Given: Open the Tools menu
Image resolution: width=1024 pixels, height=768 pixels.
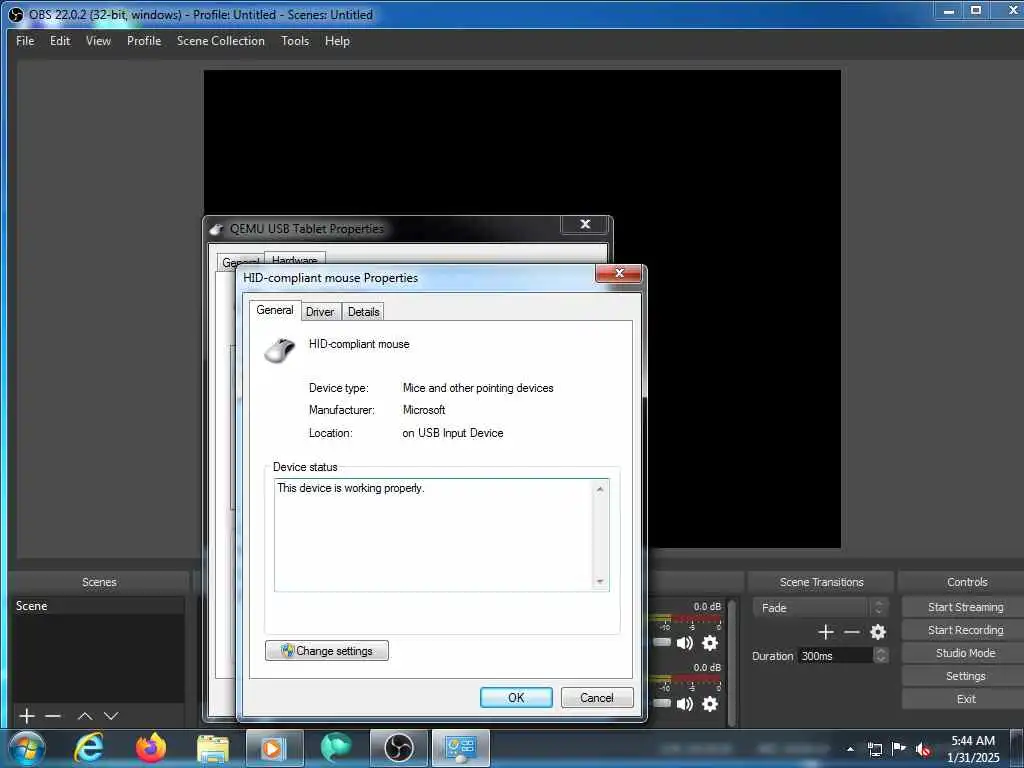Looking at the screenshot, I should 295,40.
